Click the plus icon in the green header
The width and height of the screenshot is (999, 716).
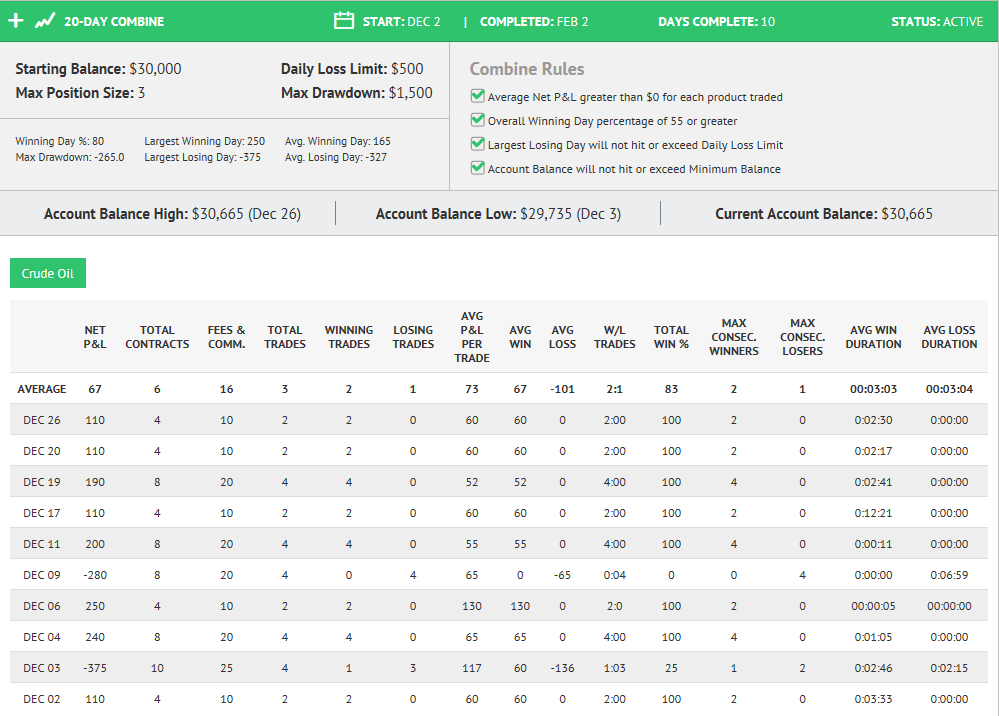point(16,21)
